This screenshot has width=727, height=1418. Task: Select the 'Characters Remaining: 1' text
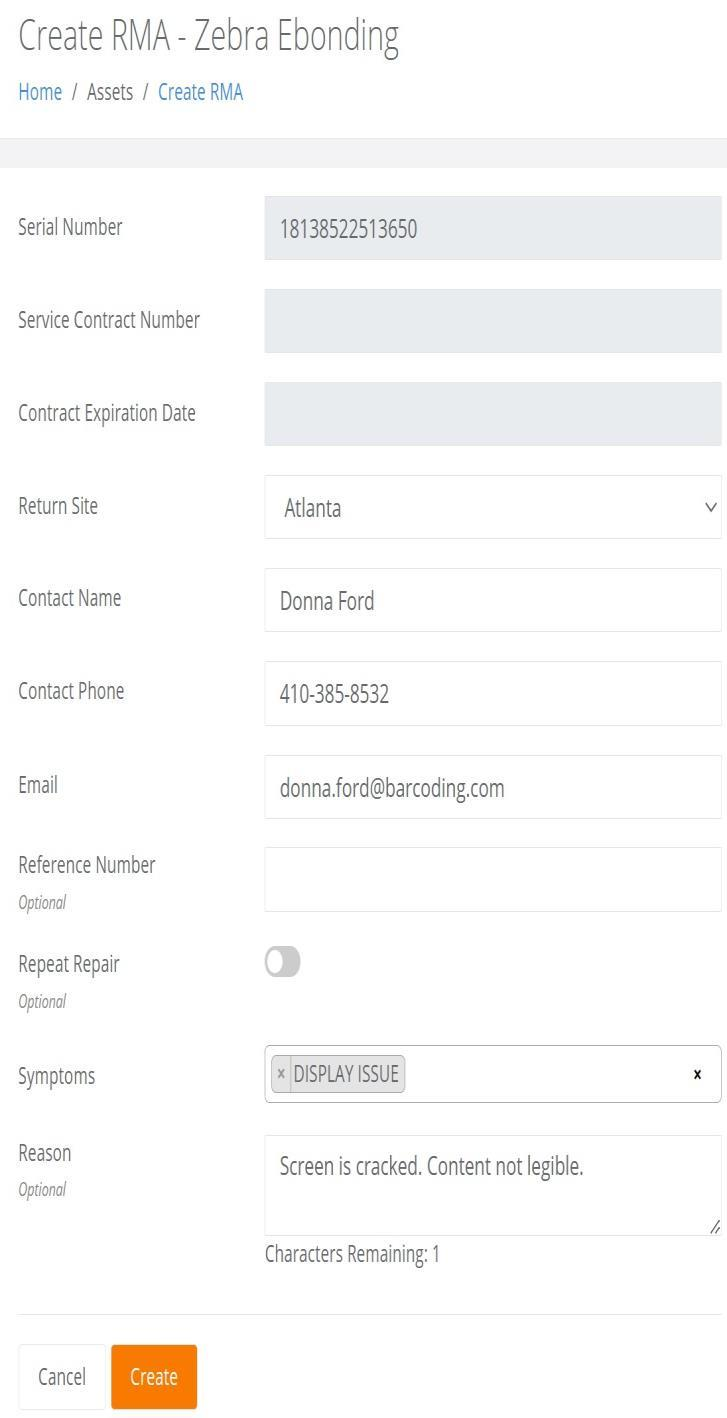352,1254
